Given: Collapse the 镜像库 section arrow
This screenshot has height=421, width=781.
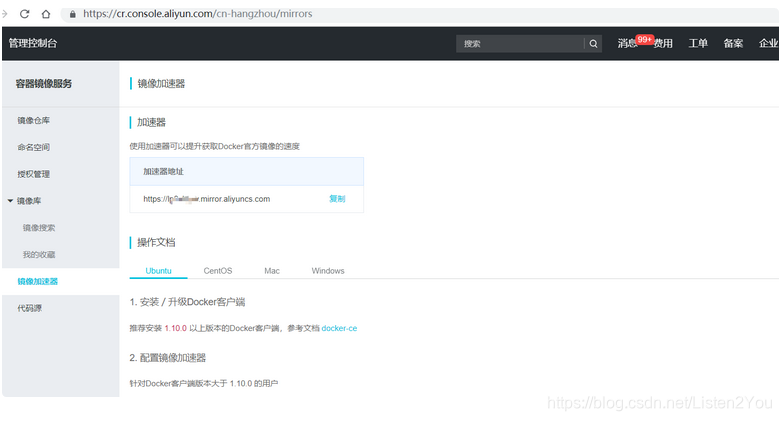Looking at the screenshot, I should pyautogui.click(x=10, y=201).
